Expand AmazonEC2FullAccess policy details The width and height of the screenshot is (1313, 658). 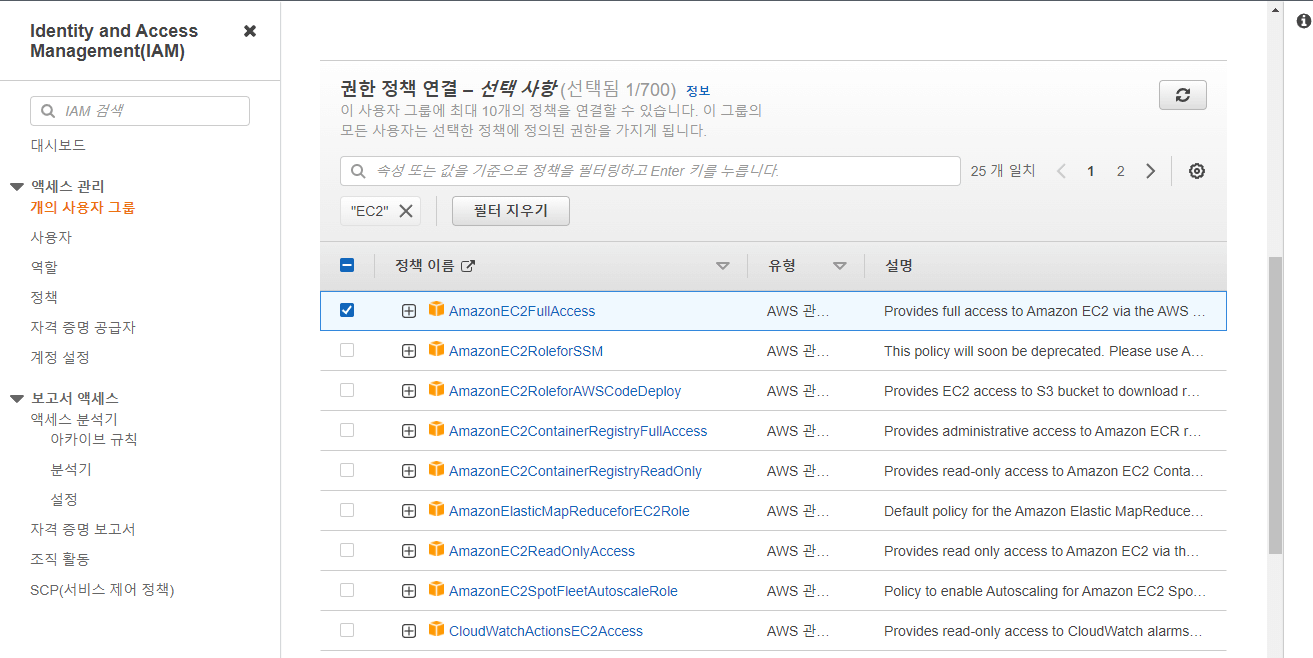coord(409,311)
